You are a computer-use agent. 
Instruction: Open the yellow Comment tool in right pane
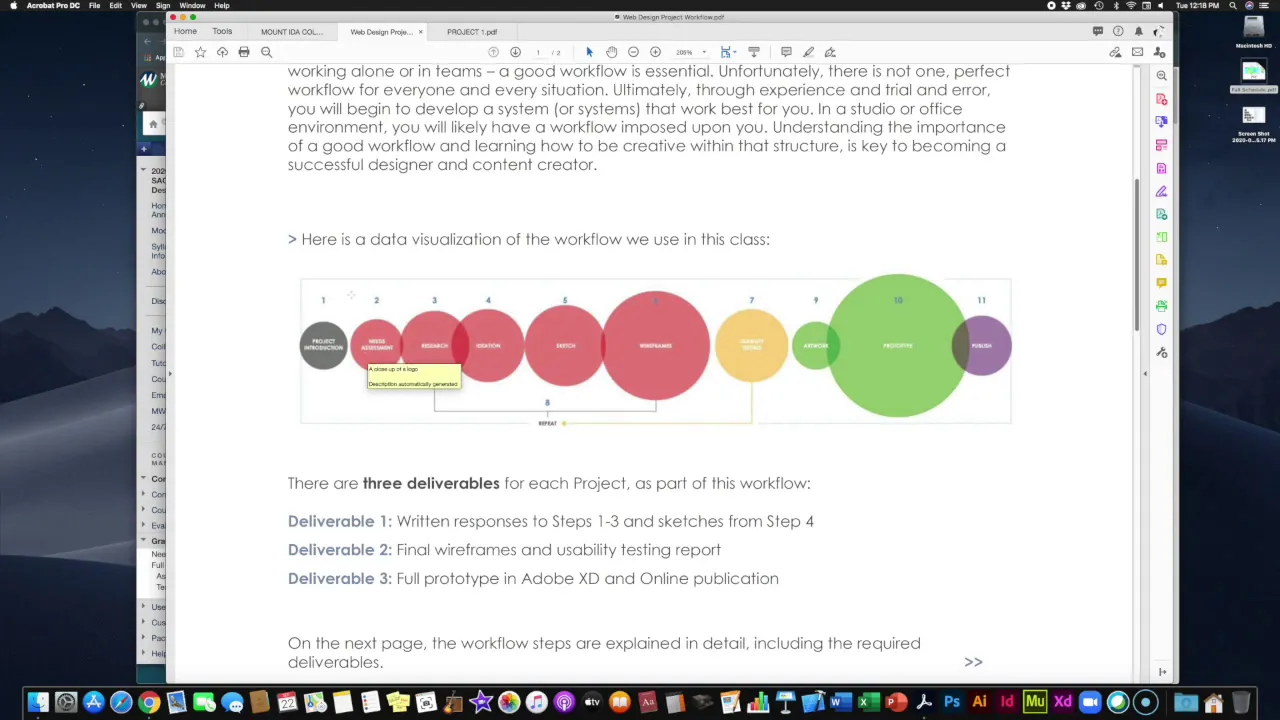[1161, 283]
